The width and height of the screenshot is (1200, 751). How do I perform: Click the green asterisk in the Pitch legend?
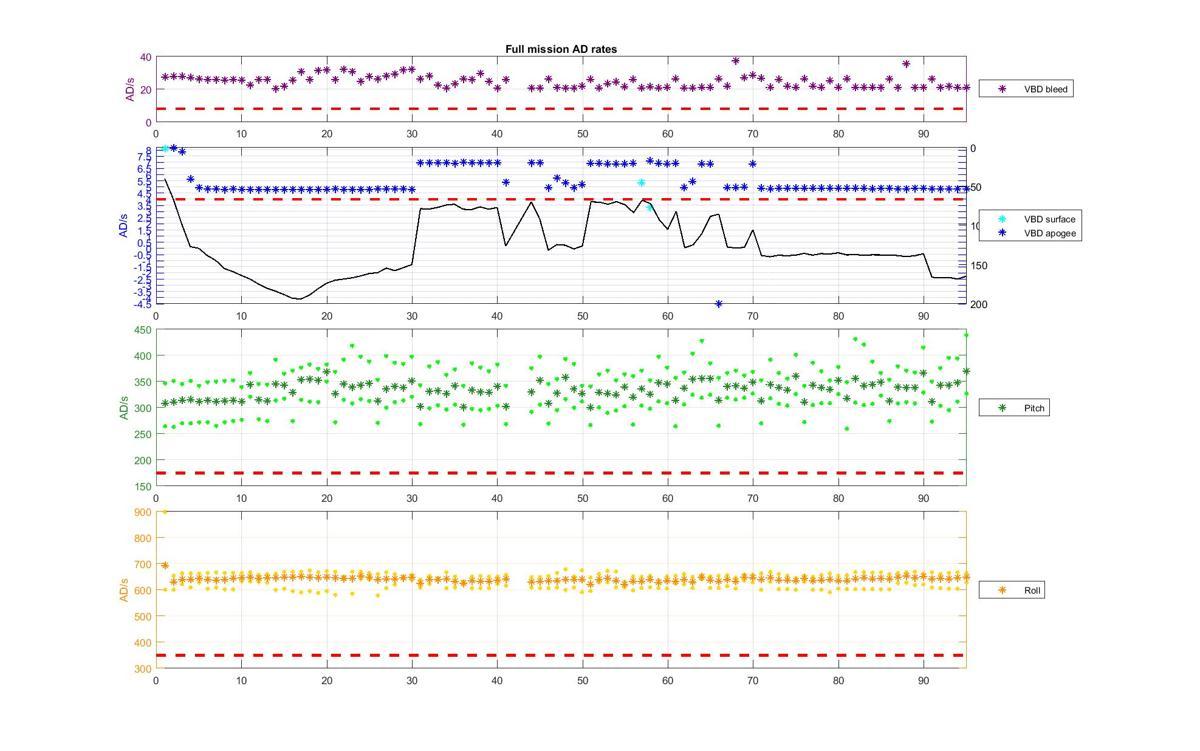[1002, 408]
